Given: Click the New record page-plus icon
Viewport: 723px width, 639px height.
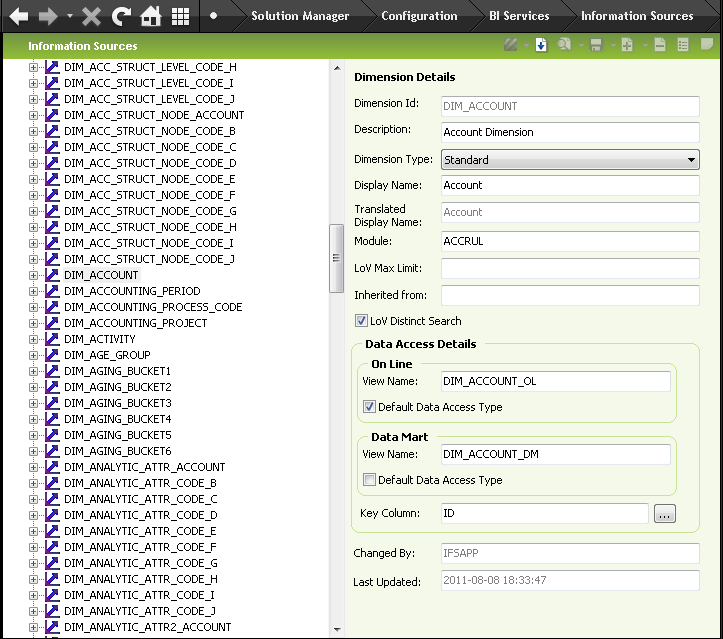Looking at the screenshot, I should coord(627,45).
